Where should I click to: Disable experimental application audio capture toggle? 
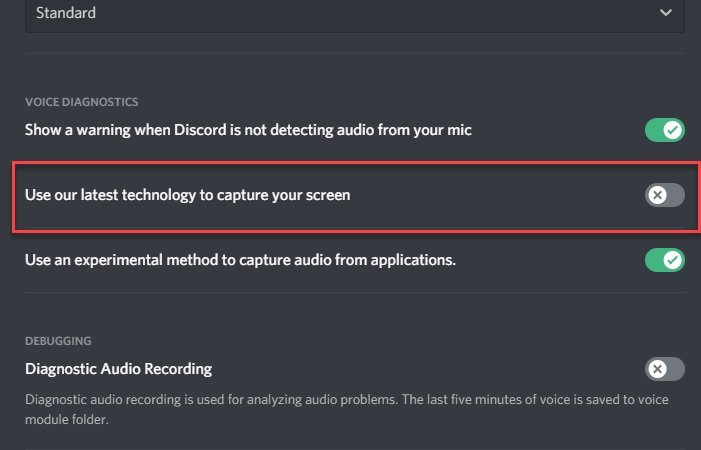664,260
